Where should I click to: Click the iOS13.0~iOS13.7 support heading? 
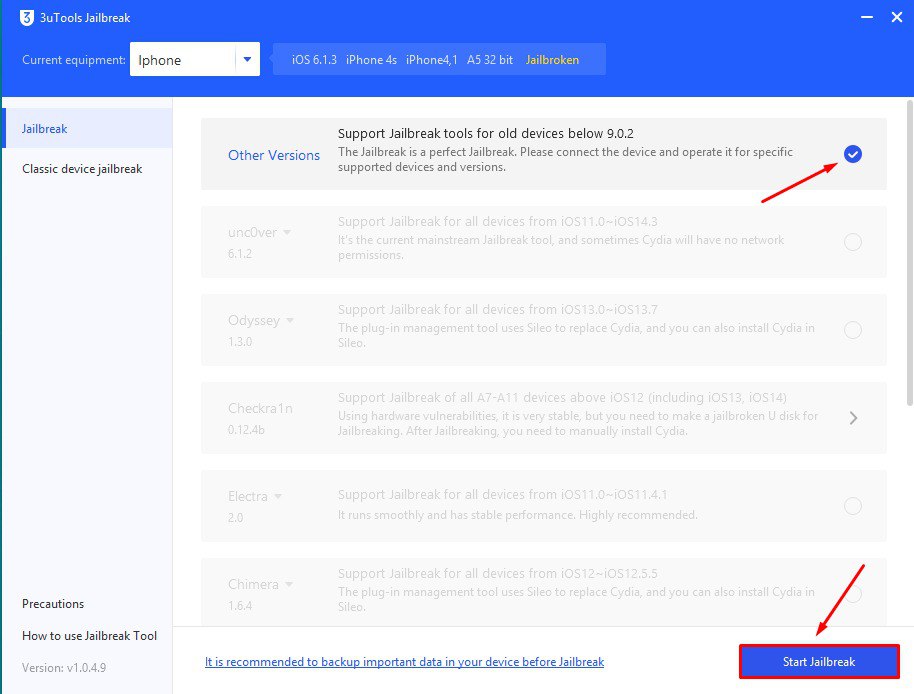point(498,309)
